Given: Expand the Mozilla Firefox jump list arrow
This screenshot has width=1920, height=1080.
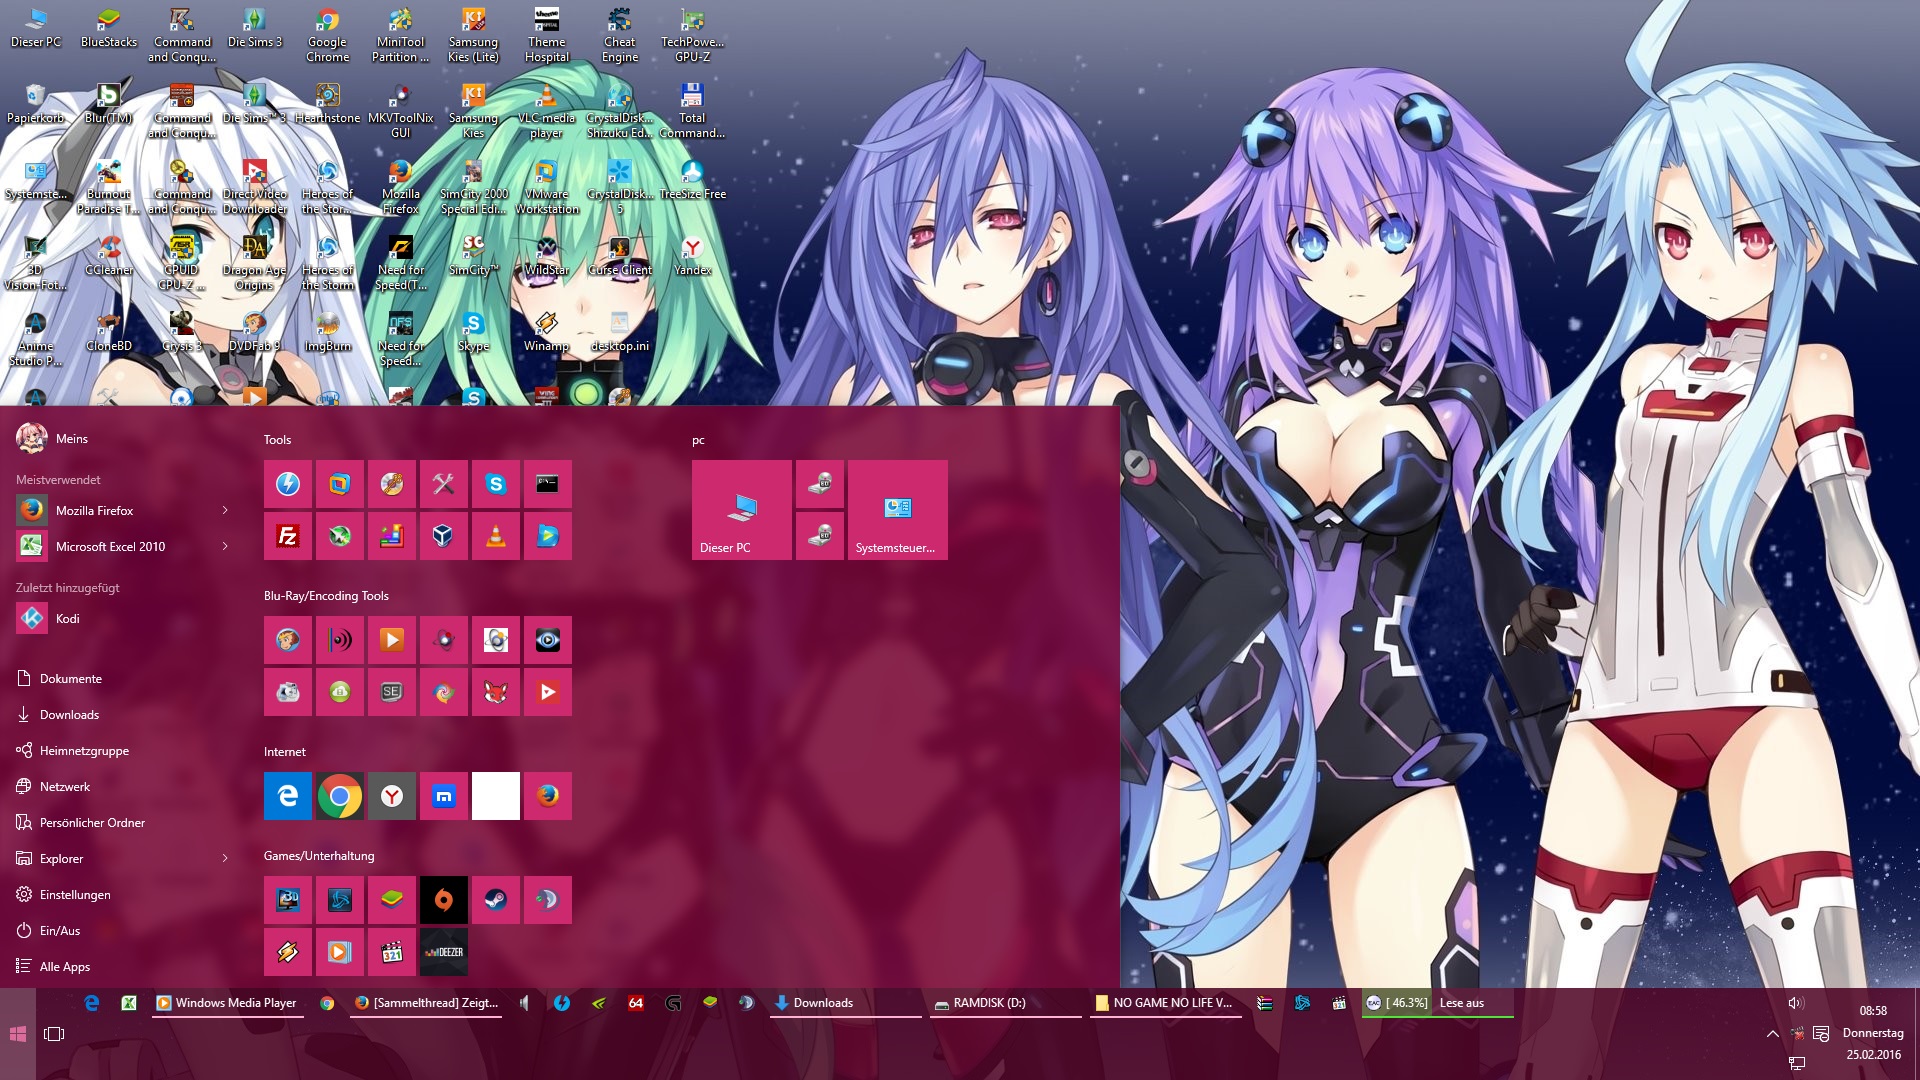Looking at the screenshot, I should pos(225,511).
